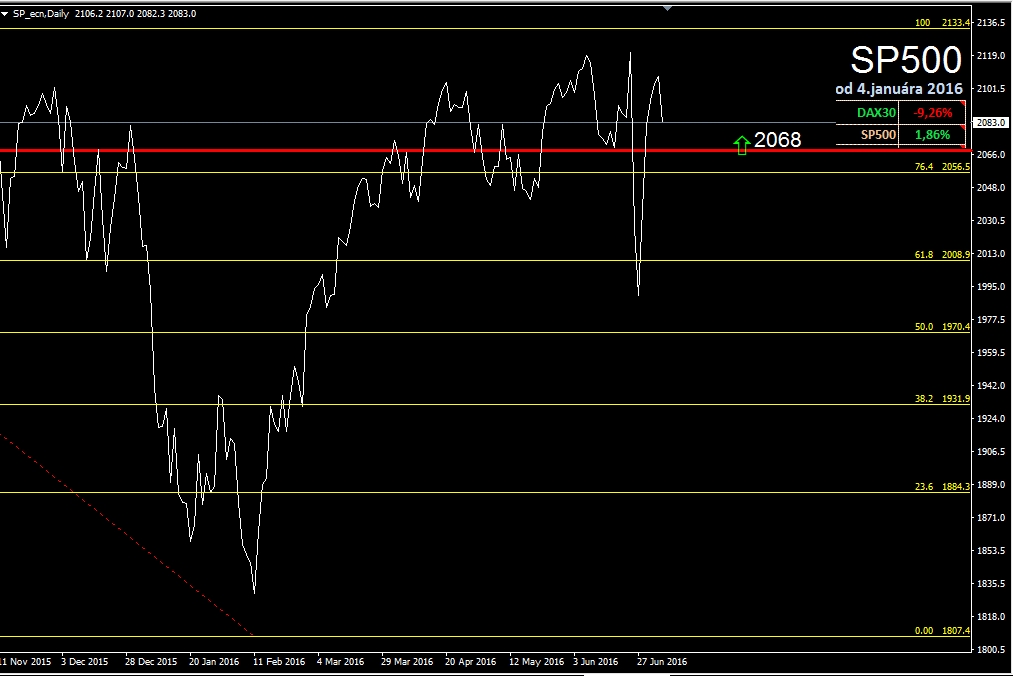Select the 76.4 2056.5 Fibonacci label
Viewport: 1013px width, 676px height.
943,167
